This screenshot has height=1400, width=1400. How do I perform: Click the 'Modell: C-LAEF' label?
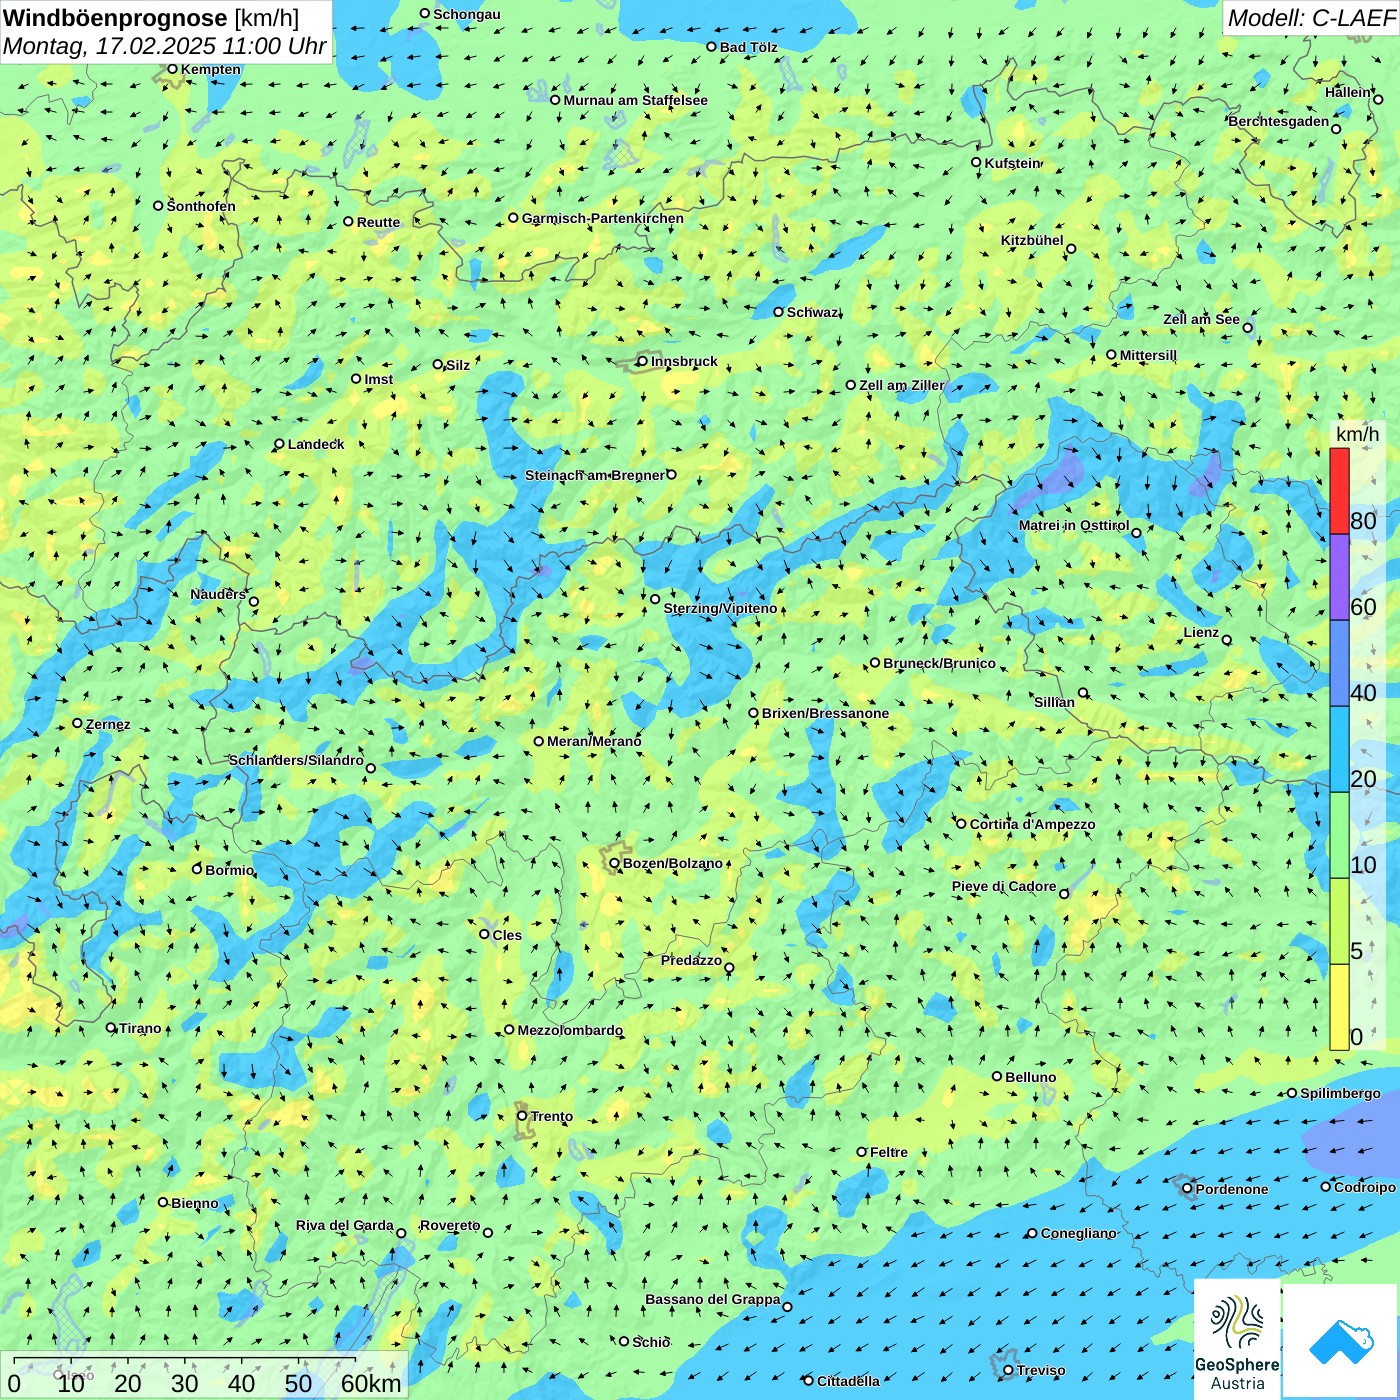point(1311,18)
